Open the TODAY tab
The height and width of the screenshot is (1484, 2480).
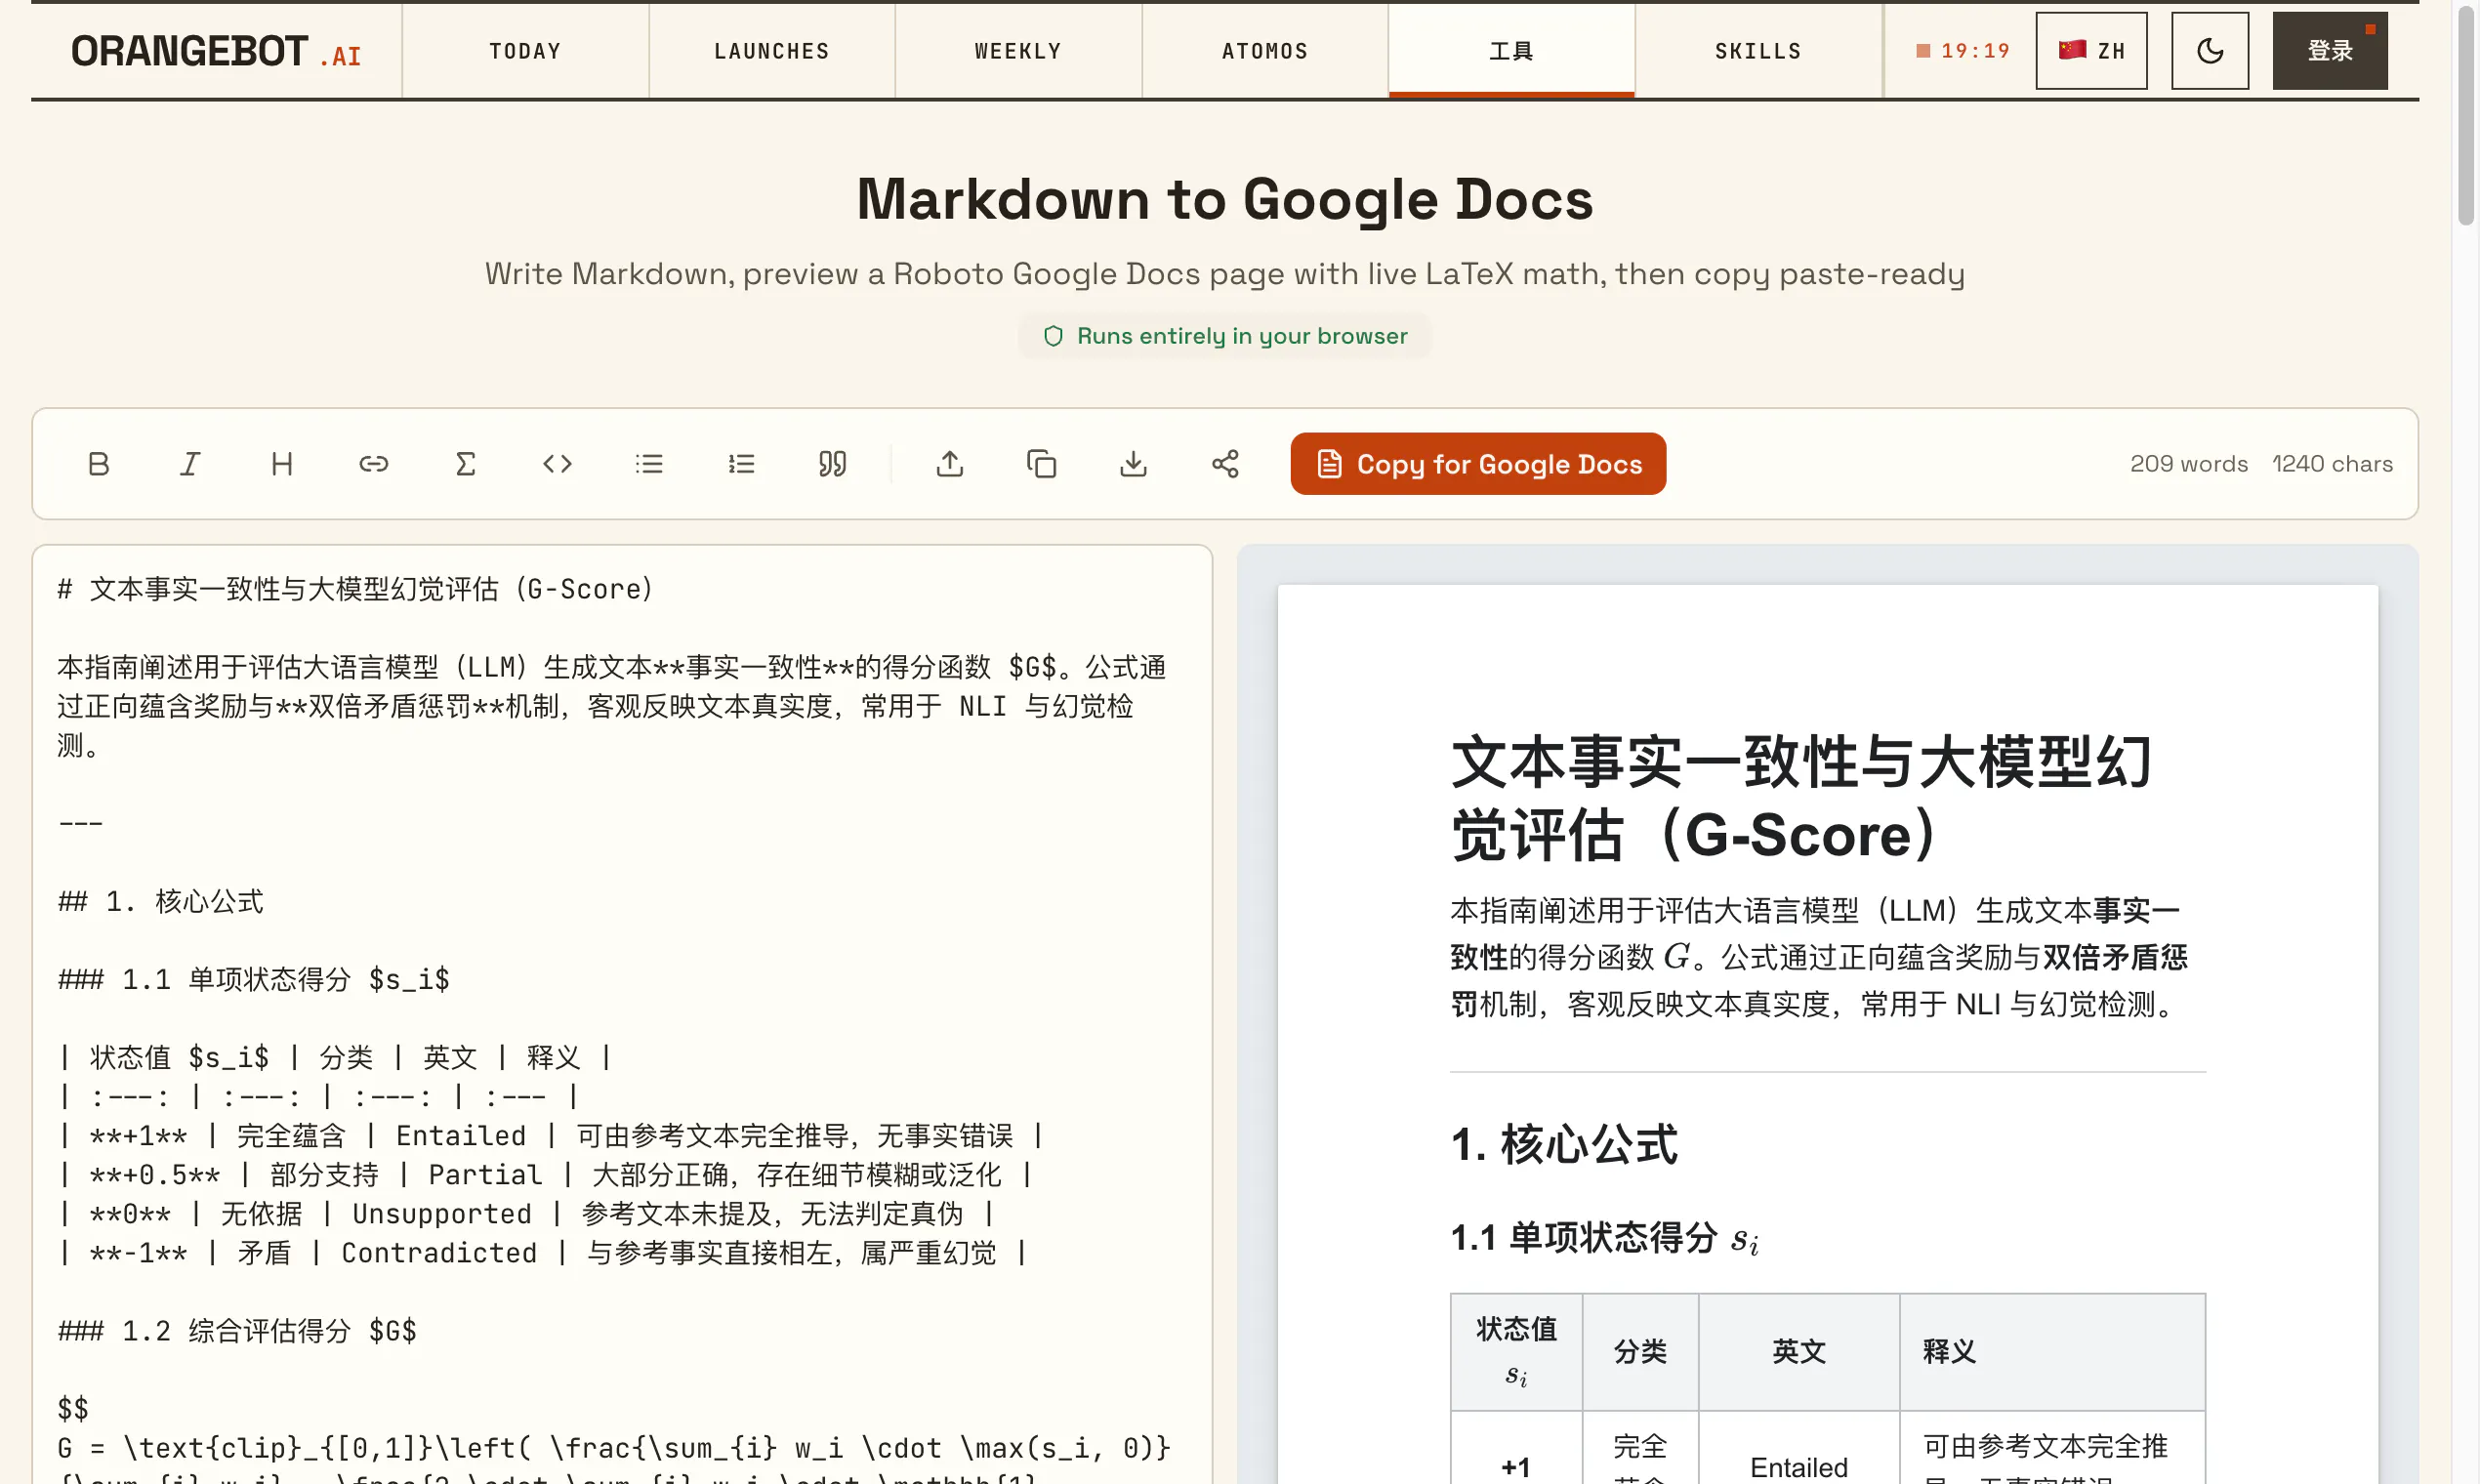pos(525,51)
